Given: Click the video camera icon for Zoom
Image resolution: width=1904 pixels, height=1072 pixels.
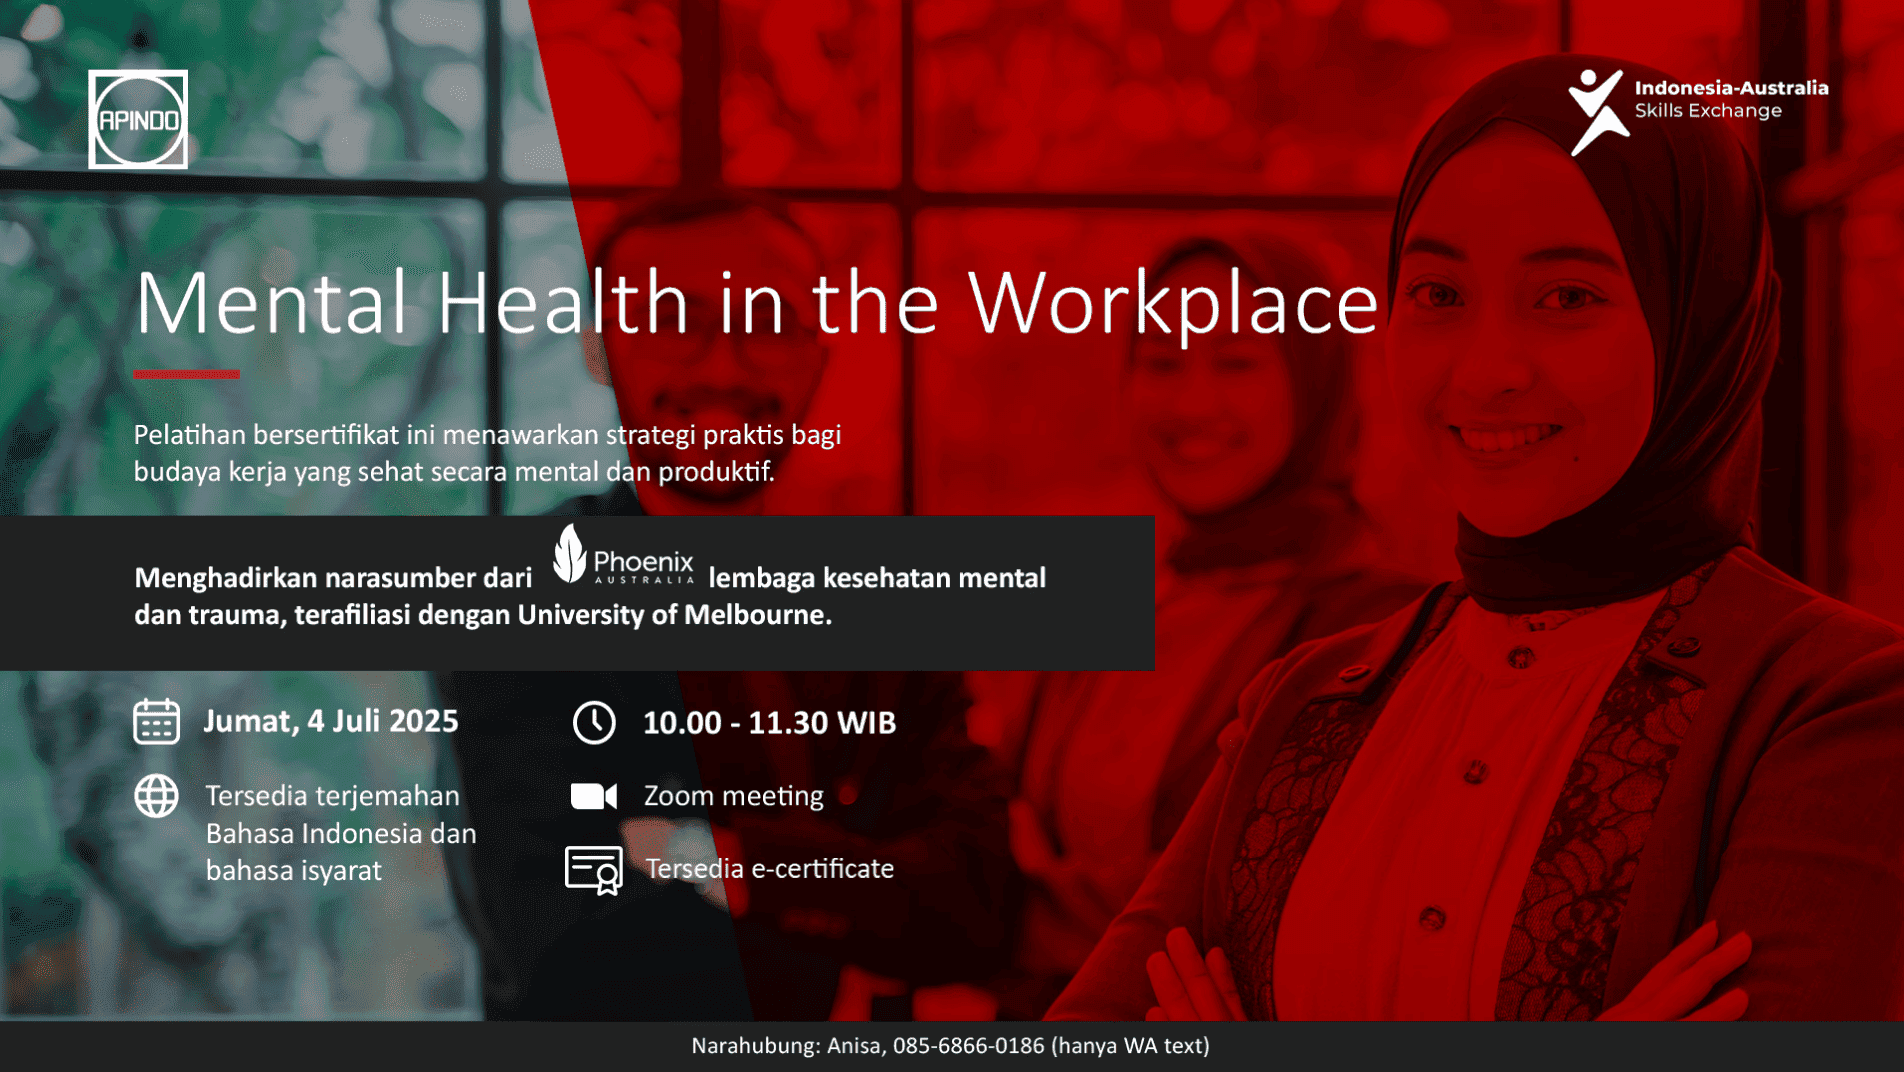Looking at the screenshot, I should point(594,796).
